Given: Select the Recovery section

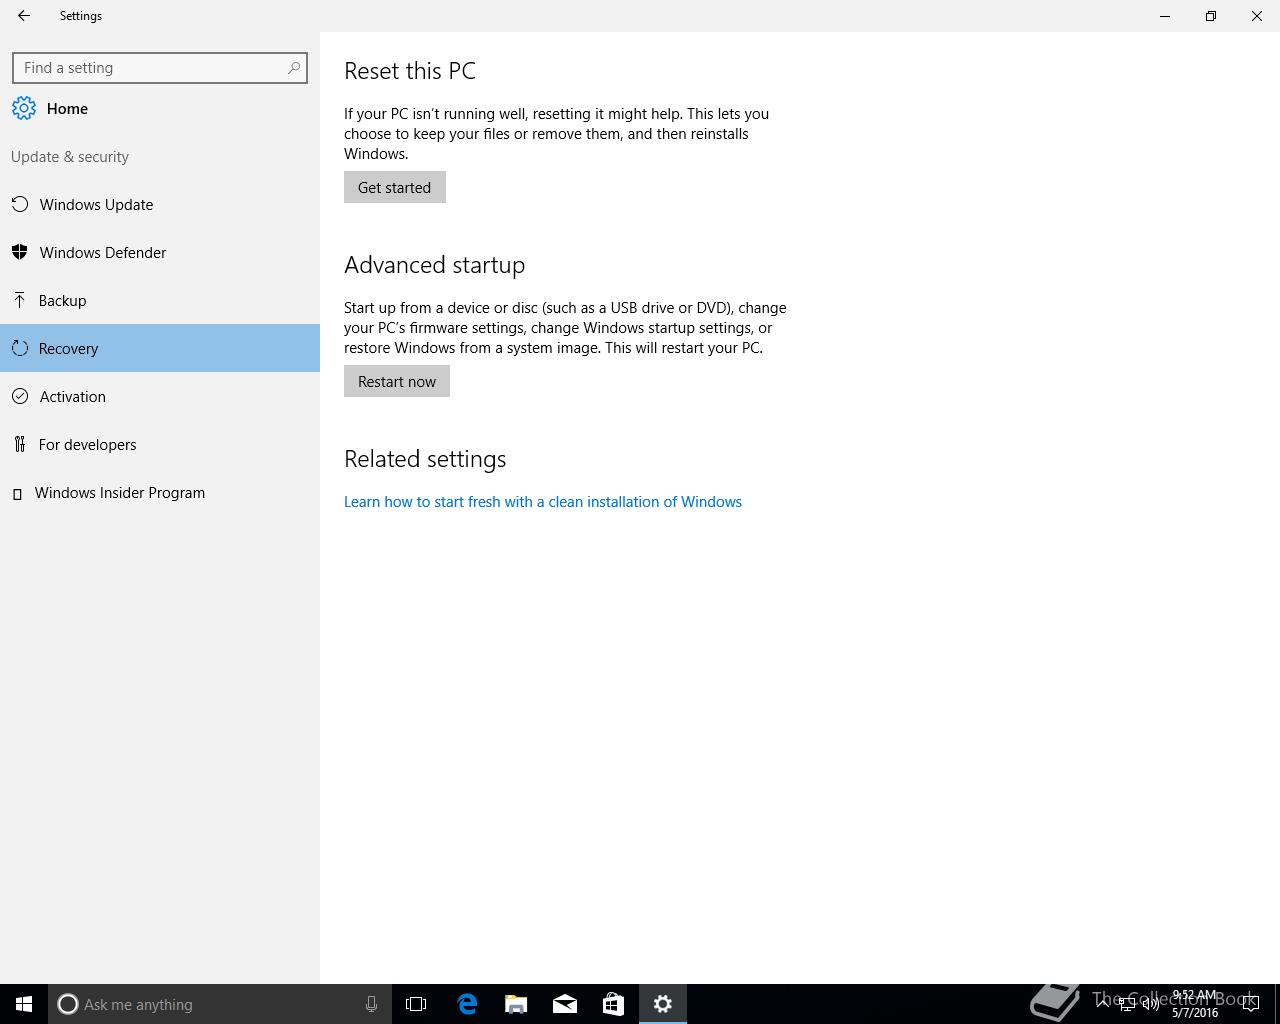Looking at the screenshot, I should [x=160, y=348].
